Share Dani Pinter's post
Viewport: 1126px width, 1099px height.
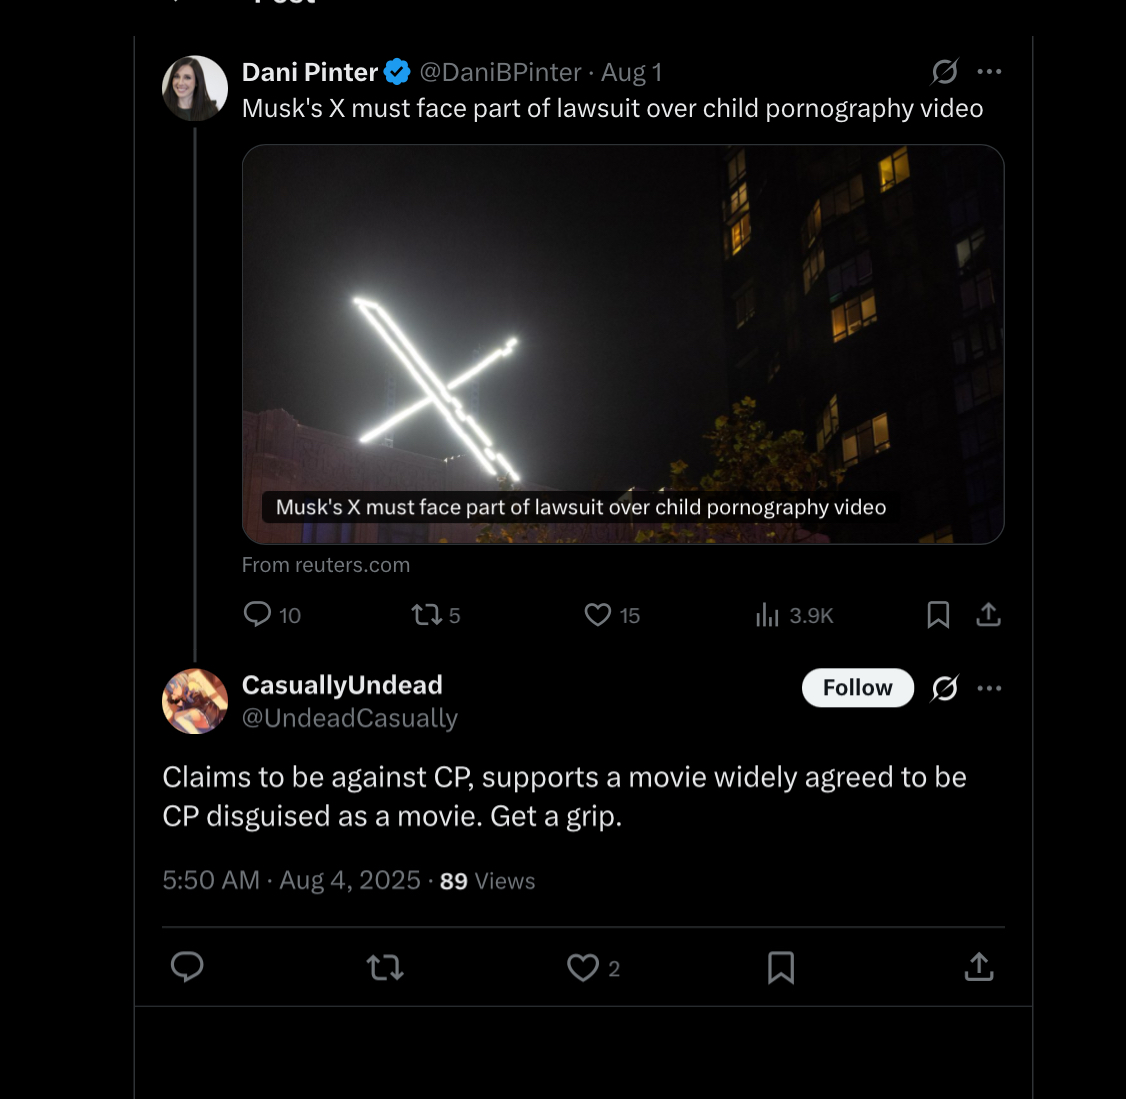(988, 615)
